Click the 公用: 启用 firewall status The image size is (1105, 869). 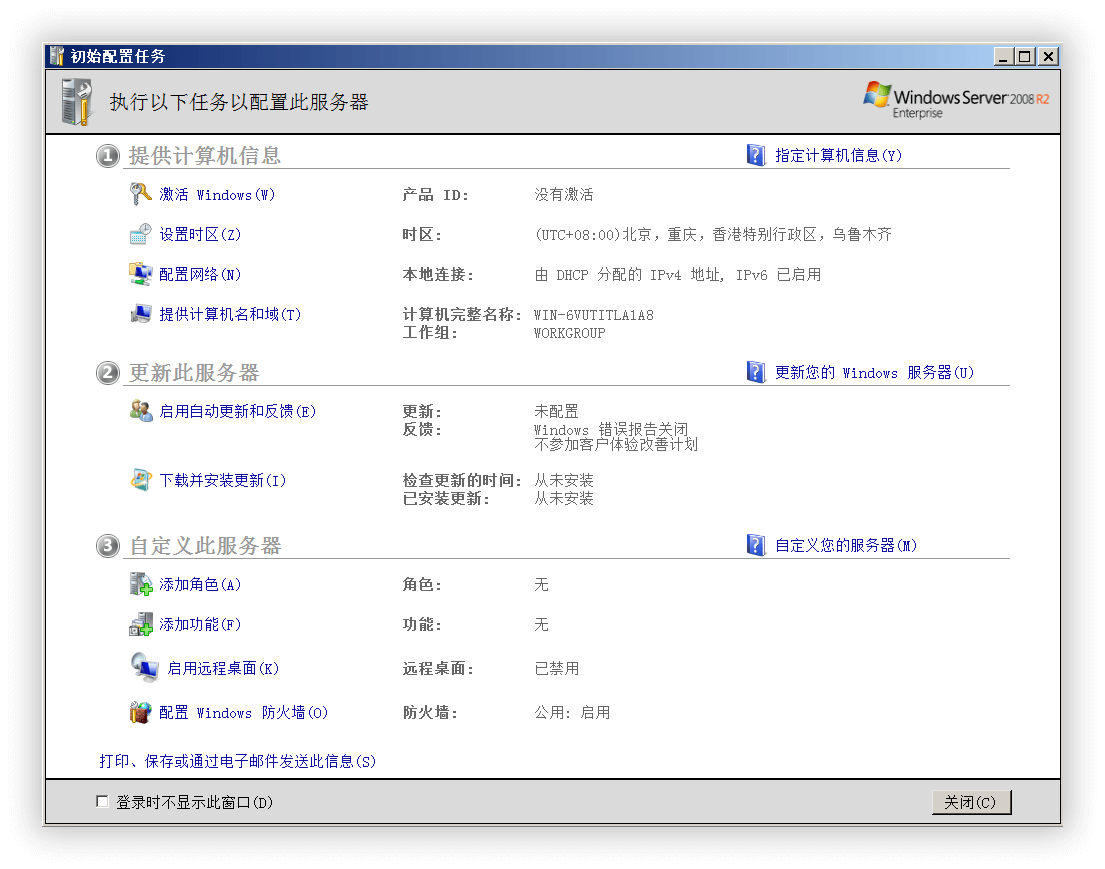(572, 713)
